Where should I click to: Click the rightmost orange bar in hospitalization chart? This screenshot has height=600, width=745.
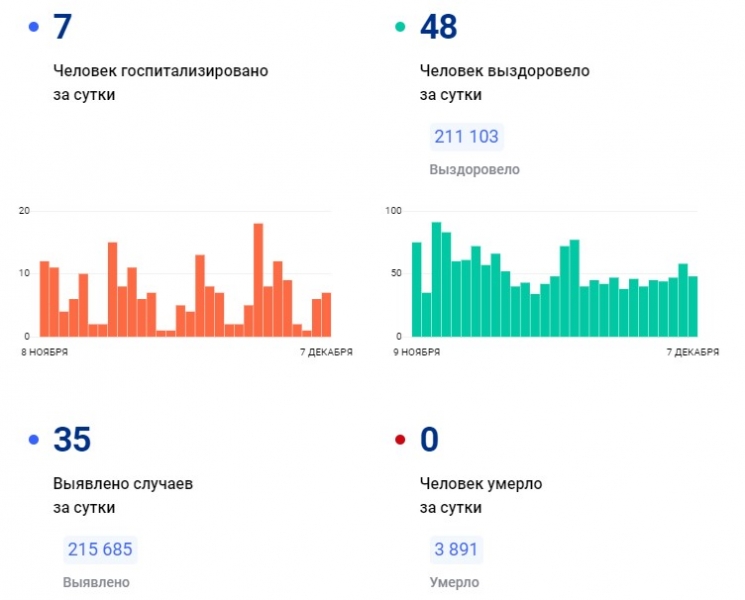[x=326, y=314]
